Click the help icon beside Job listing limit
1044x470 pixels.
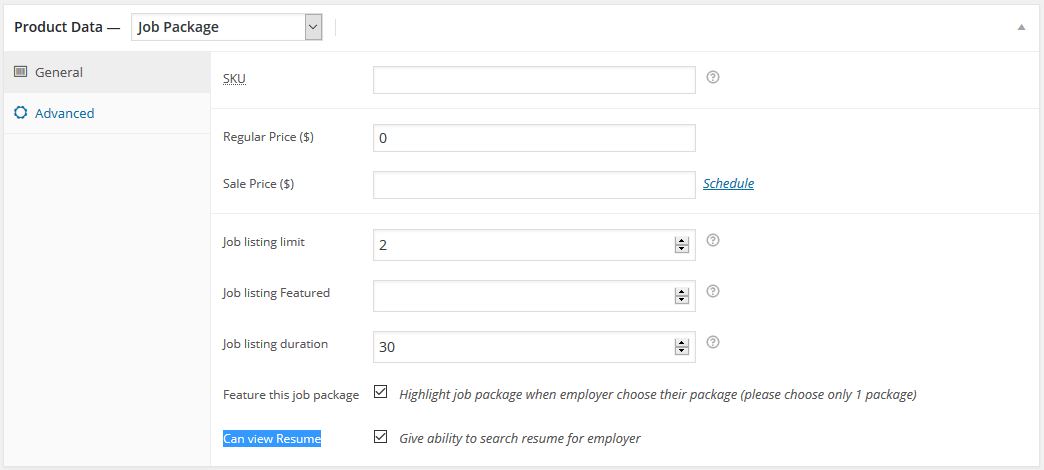(712, 240)
